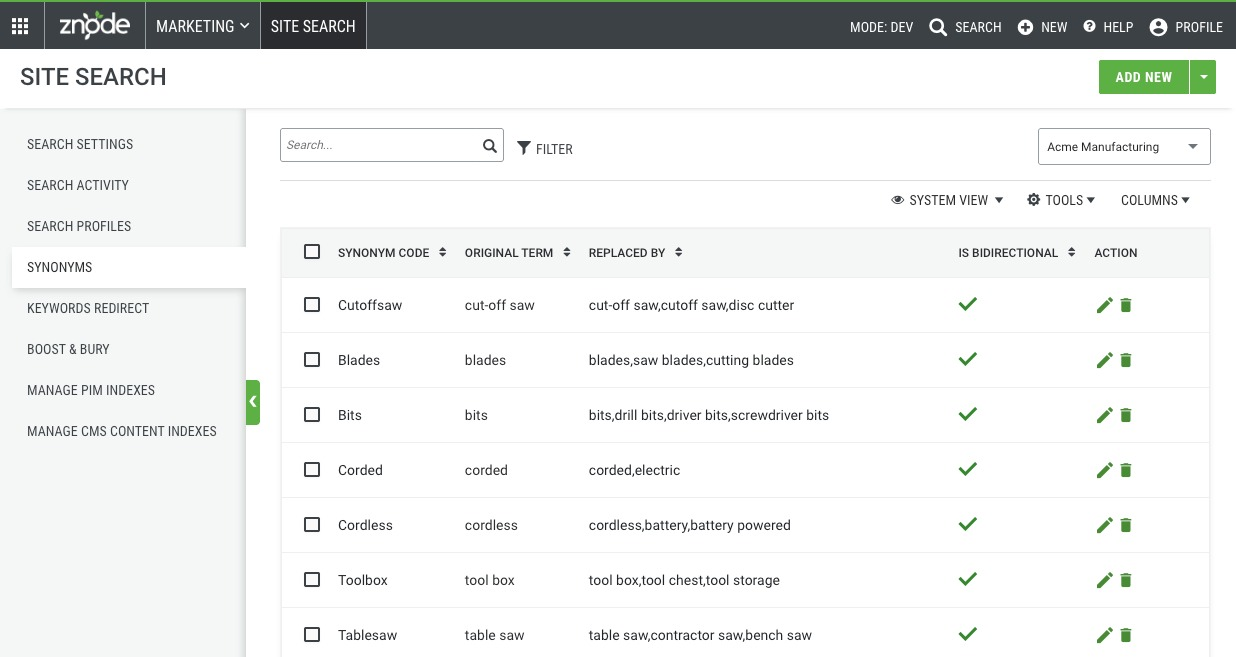Toggle the select-all header checkbox
This screenshot has height=657, width=1236.
(312, 252)
